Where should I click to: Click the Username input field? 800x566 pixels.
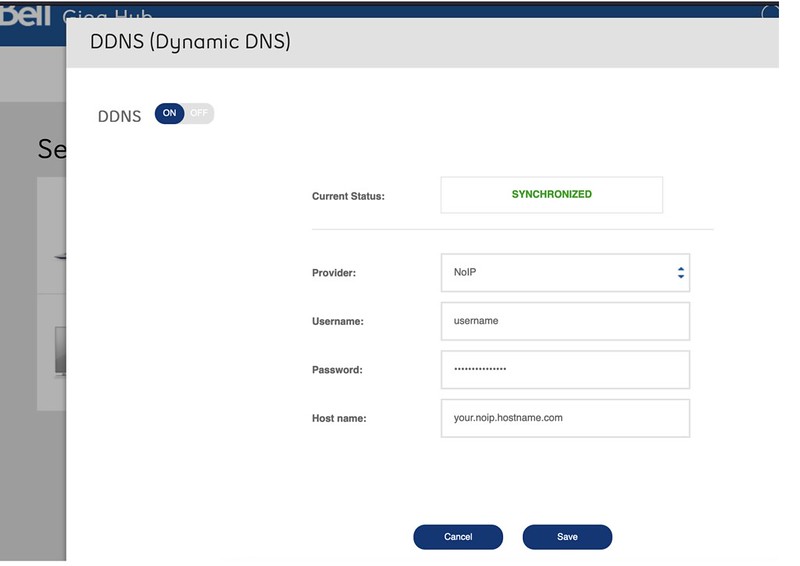click(x=564, y=321)
